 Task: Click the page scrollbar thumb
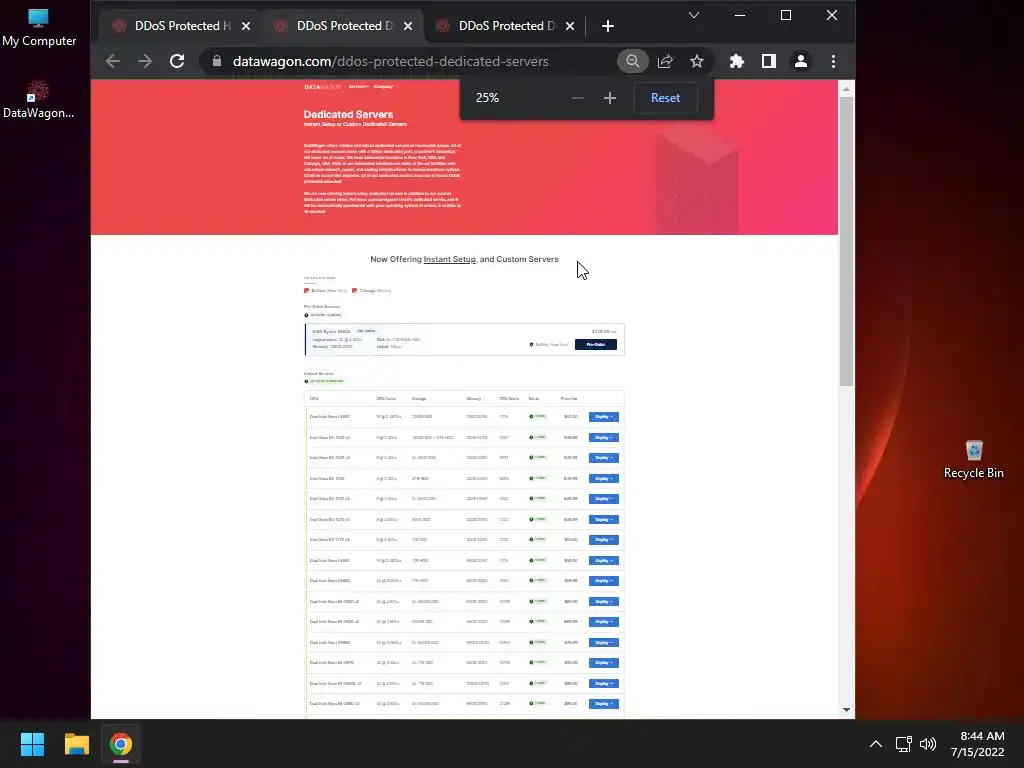pyautogui.click(x=846, y=241)
